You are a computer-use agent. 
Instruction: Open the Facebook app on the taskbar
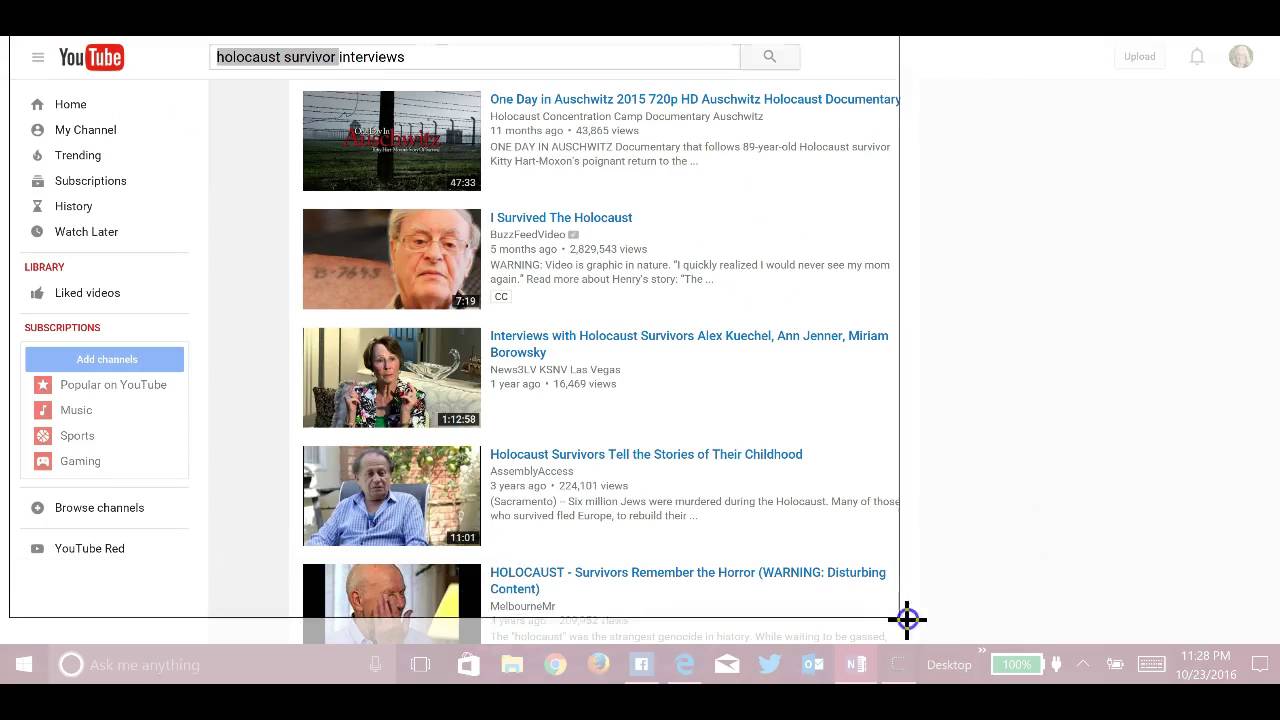point(641,664)
